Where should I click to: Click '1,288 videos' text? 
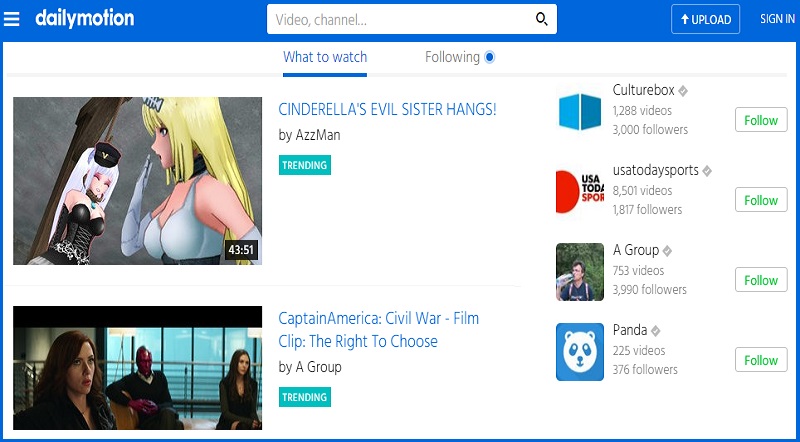point(642,111)
